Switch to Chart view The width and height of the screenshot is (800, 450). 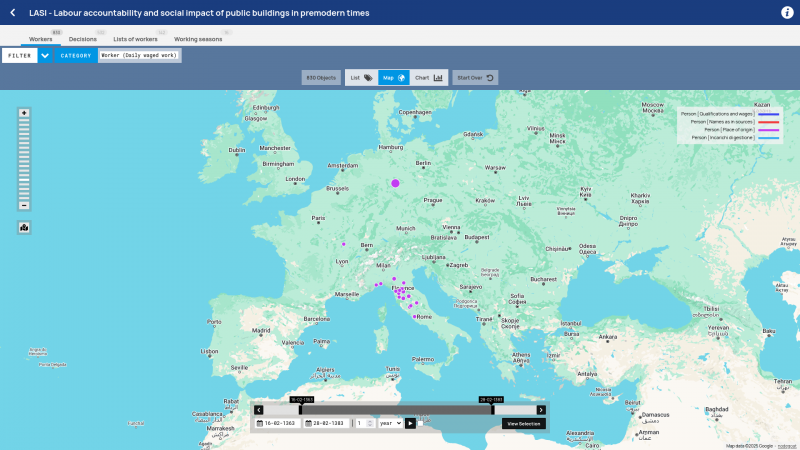(x=429, y=78)
